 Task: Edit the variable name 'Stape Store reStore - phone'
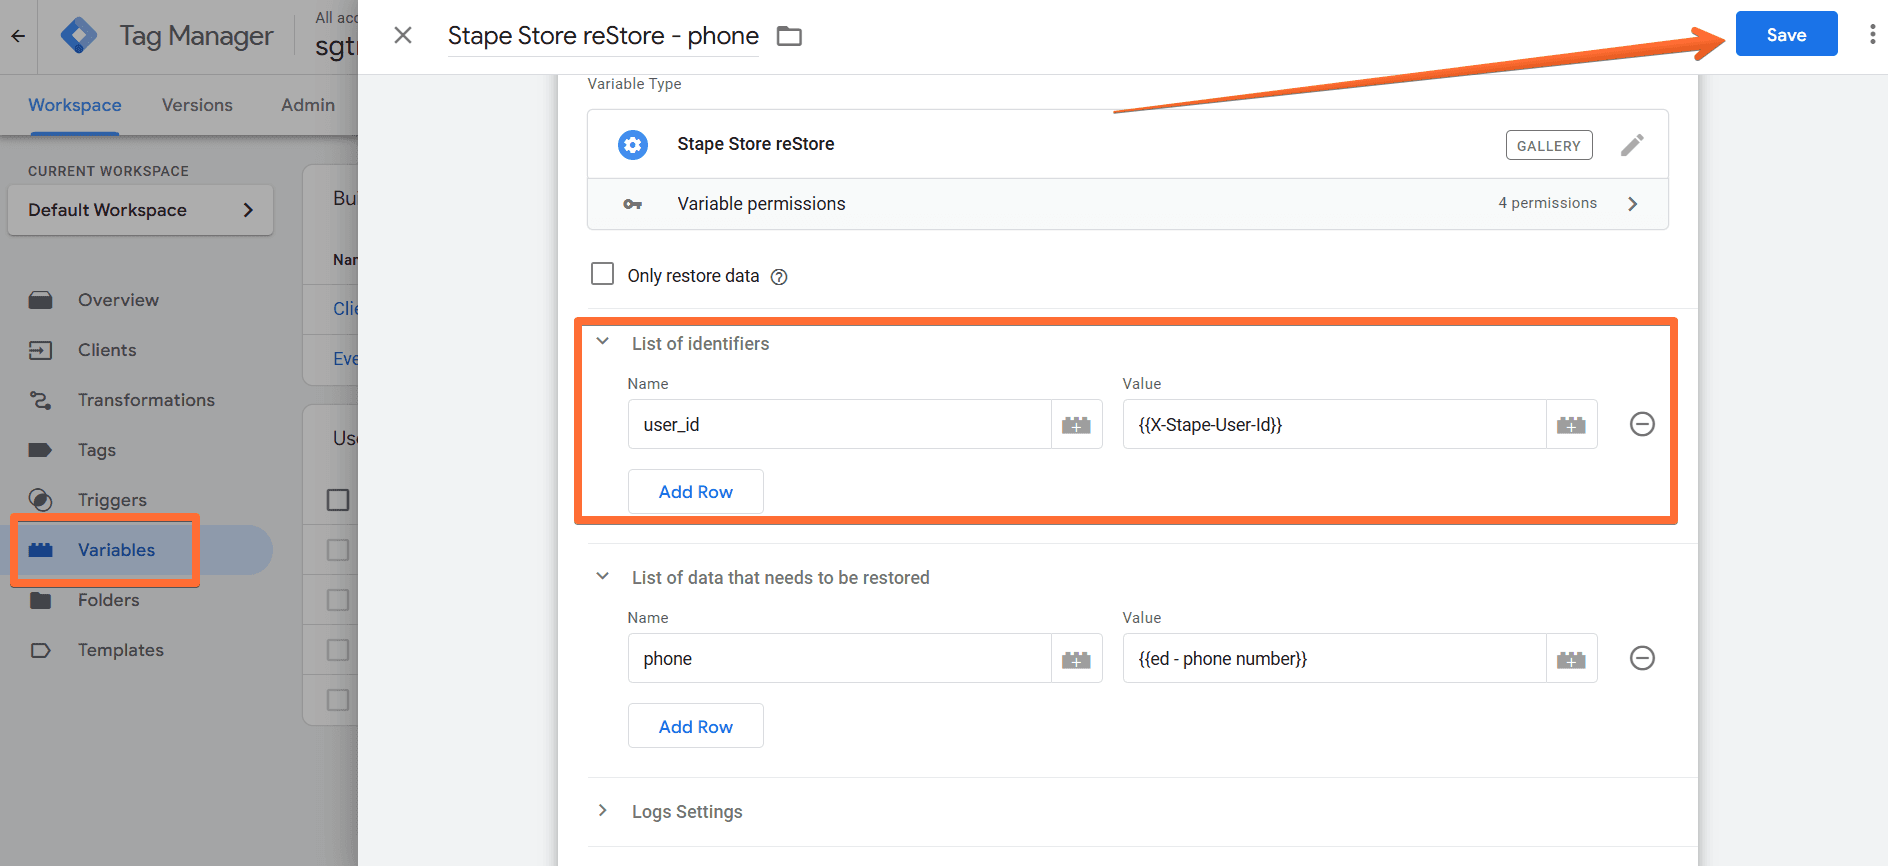click(x=603, y=36)
